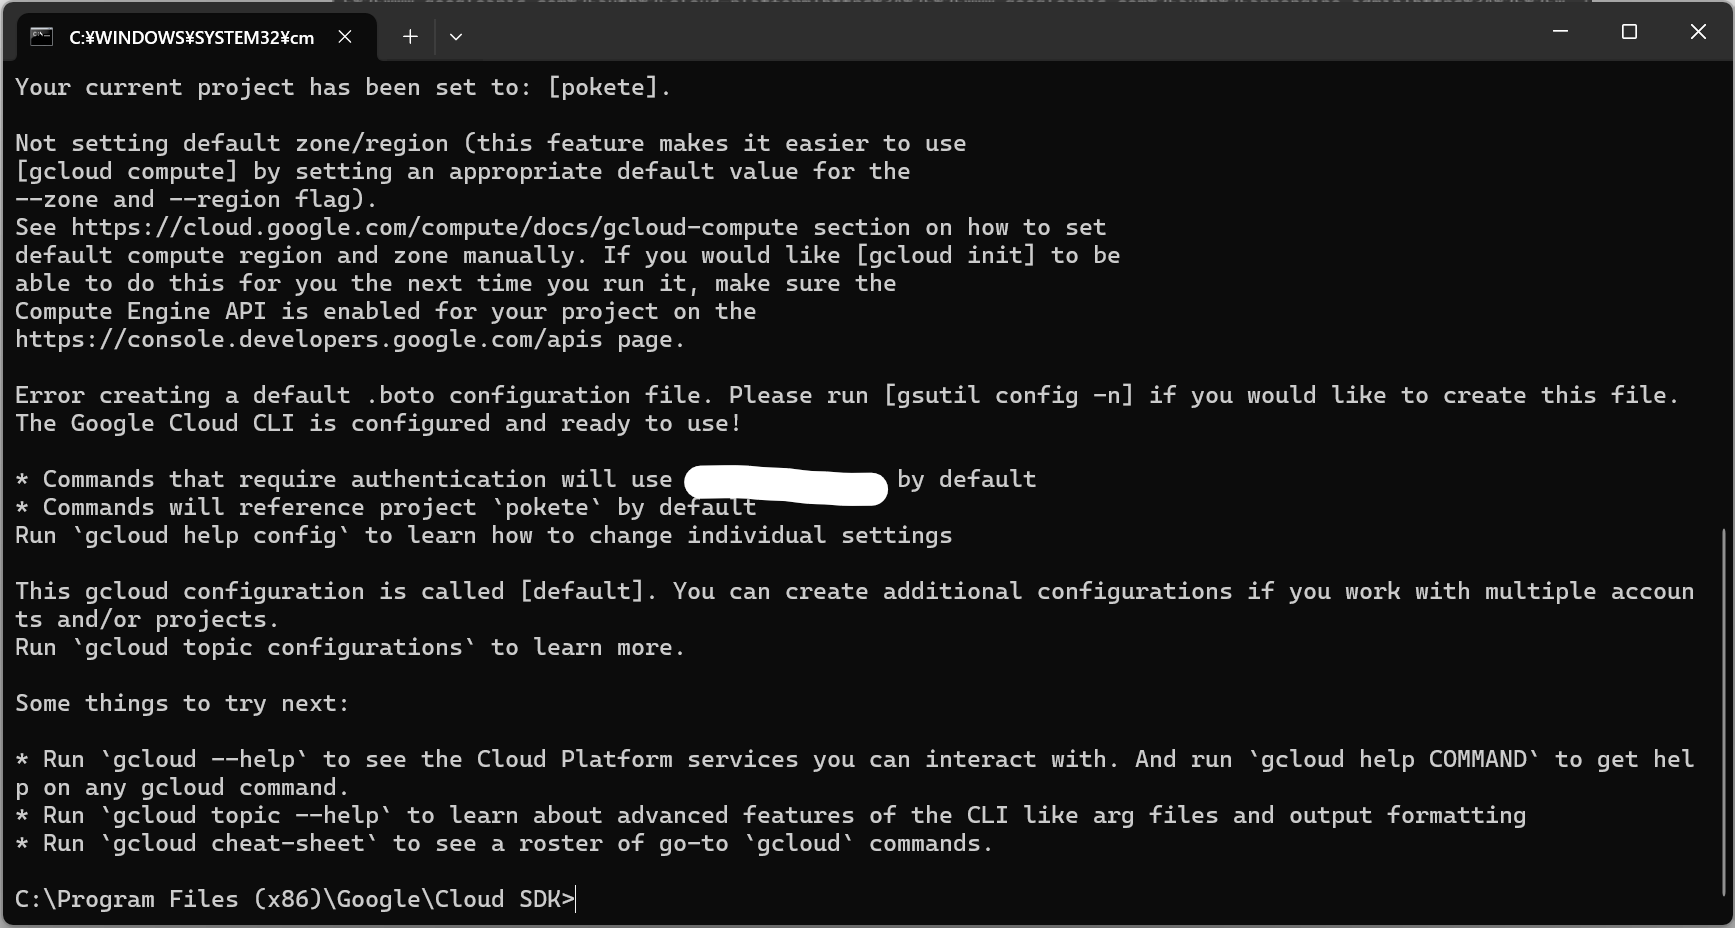Select the C:¥WINDOWS¥SYSTEM32¥cm tab title
Viewport: 1735px width, 928px height.
point(191,38)
